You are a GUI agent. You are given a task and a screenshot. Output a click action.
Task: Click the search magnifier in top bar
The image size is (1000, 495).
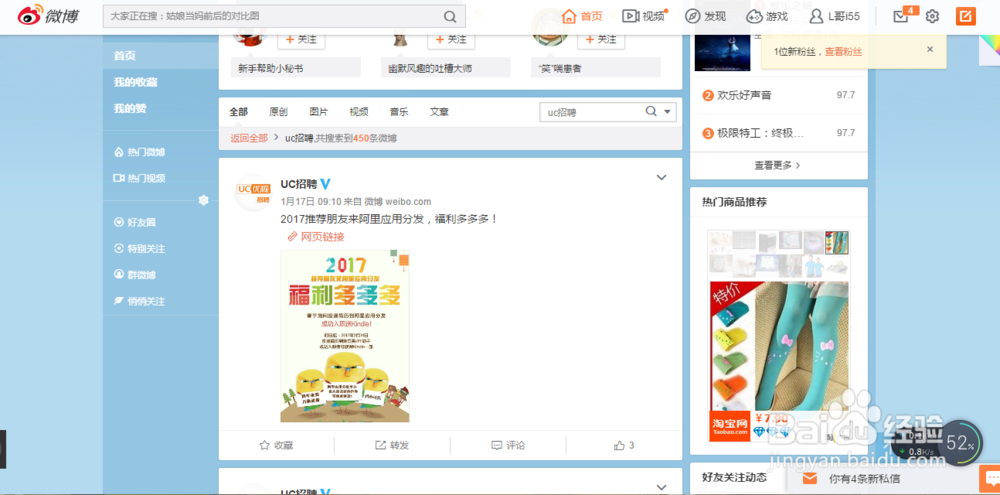tap(450, 17)
